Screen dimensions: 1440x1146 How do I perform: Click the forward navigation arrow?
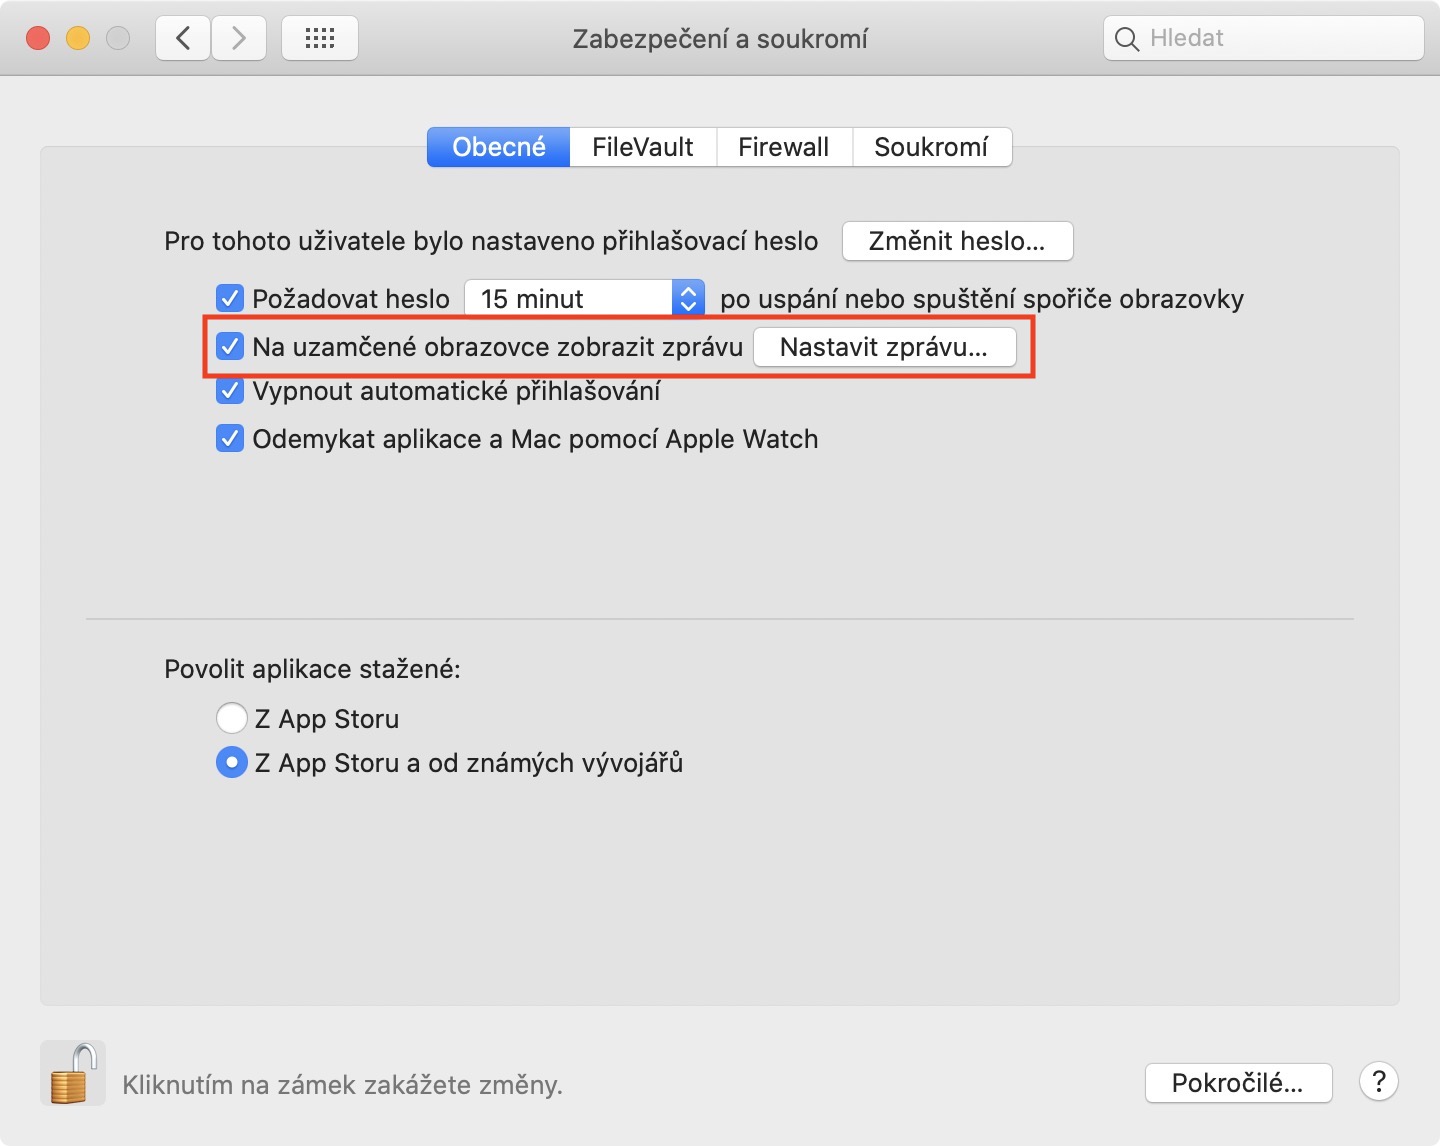pos(239,38)
